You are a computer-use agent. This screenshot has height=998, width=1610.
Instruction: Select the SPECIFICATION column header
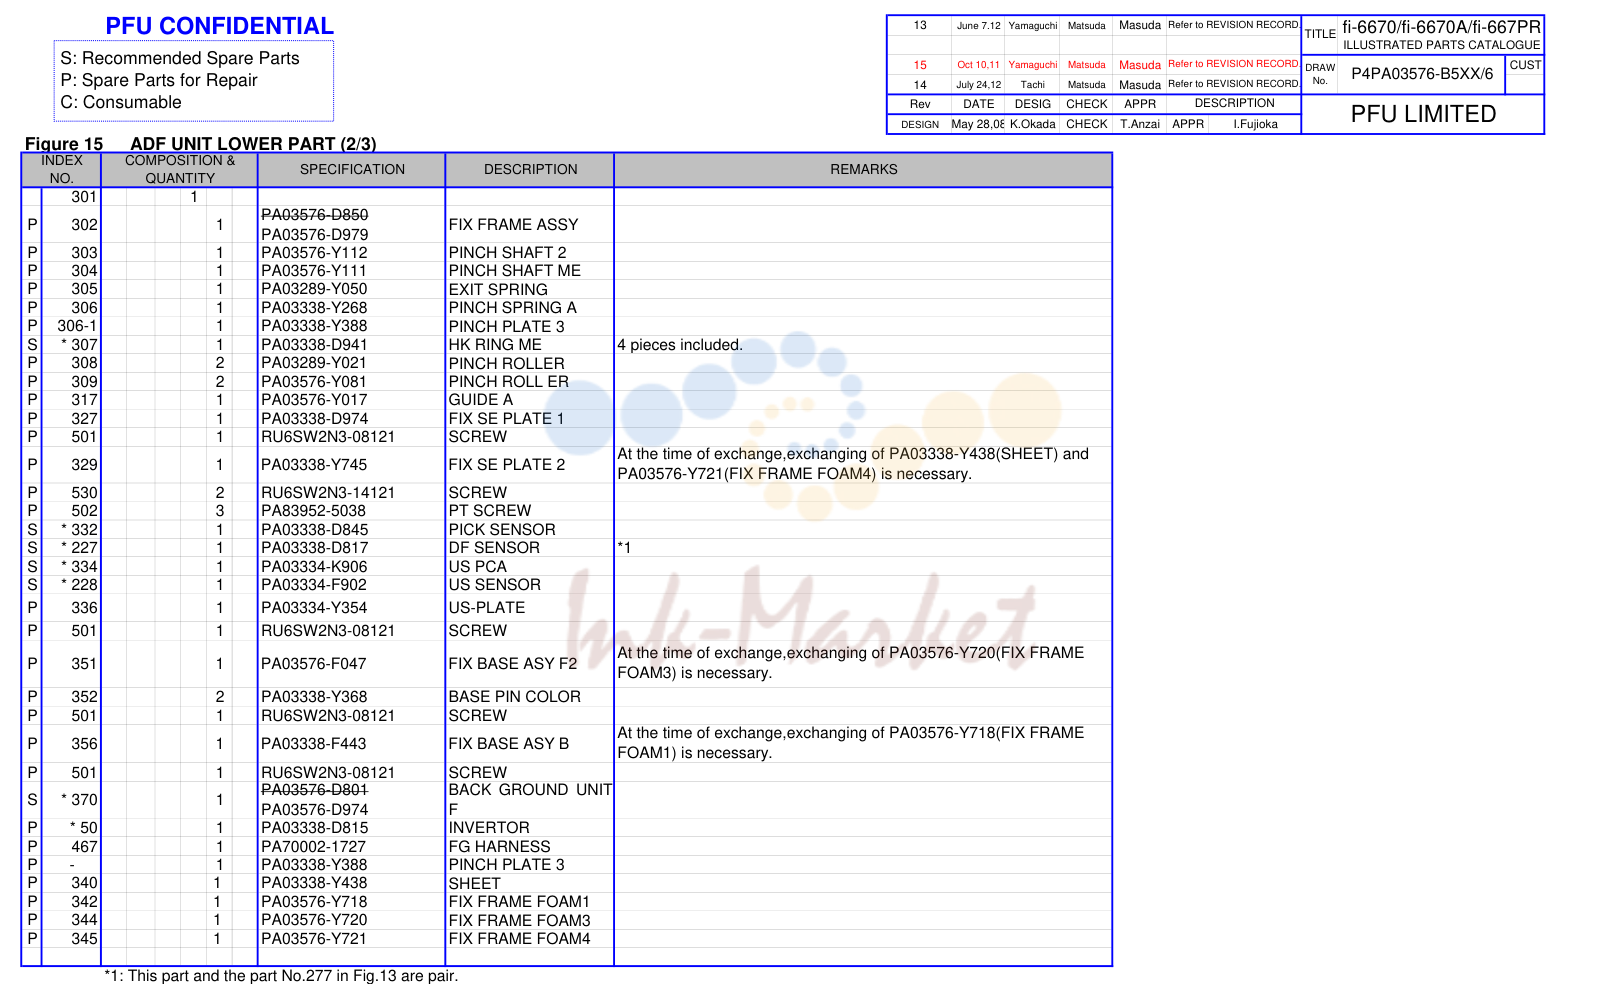coord(352,169)
